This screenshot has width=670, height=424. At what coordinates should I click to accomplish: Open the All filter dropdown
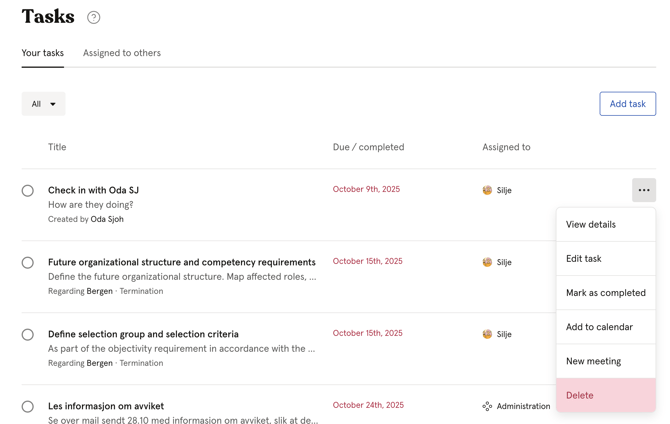43,104
